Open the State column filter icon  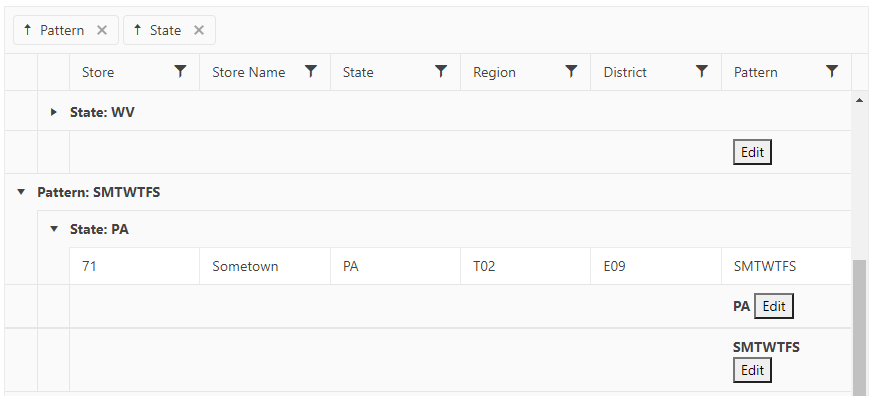pos(441,71)
